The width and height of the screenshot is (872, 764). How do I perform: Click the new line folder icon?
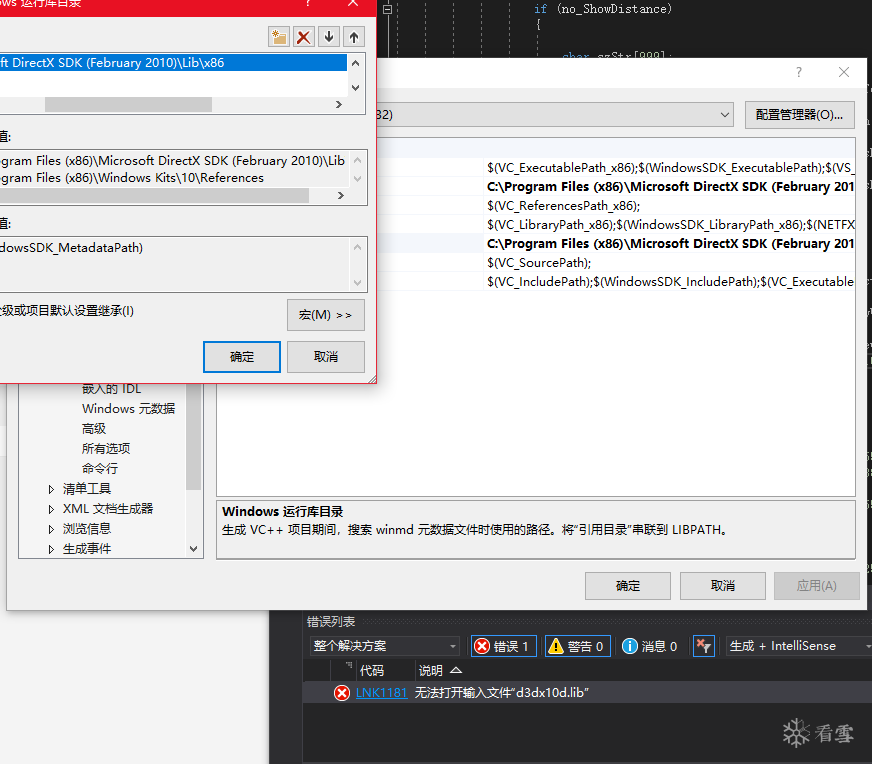click(279, 37)
